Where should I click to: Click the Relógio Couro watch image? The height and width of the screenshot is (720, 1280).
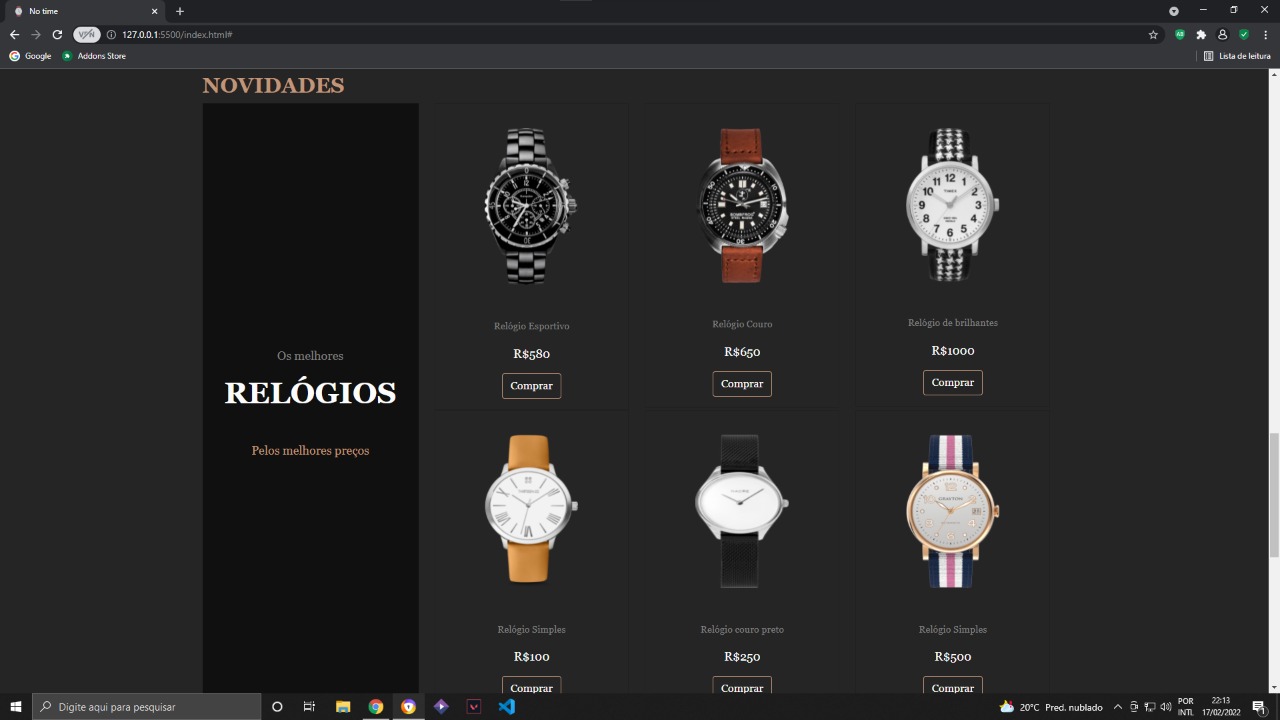(742, 207)
